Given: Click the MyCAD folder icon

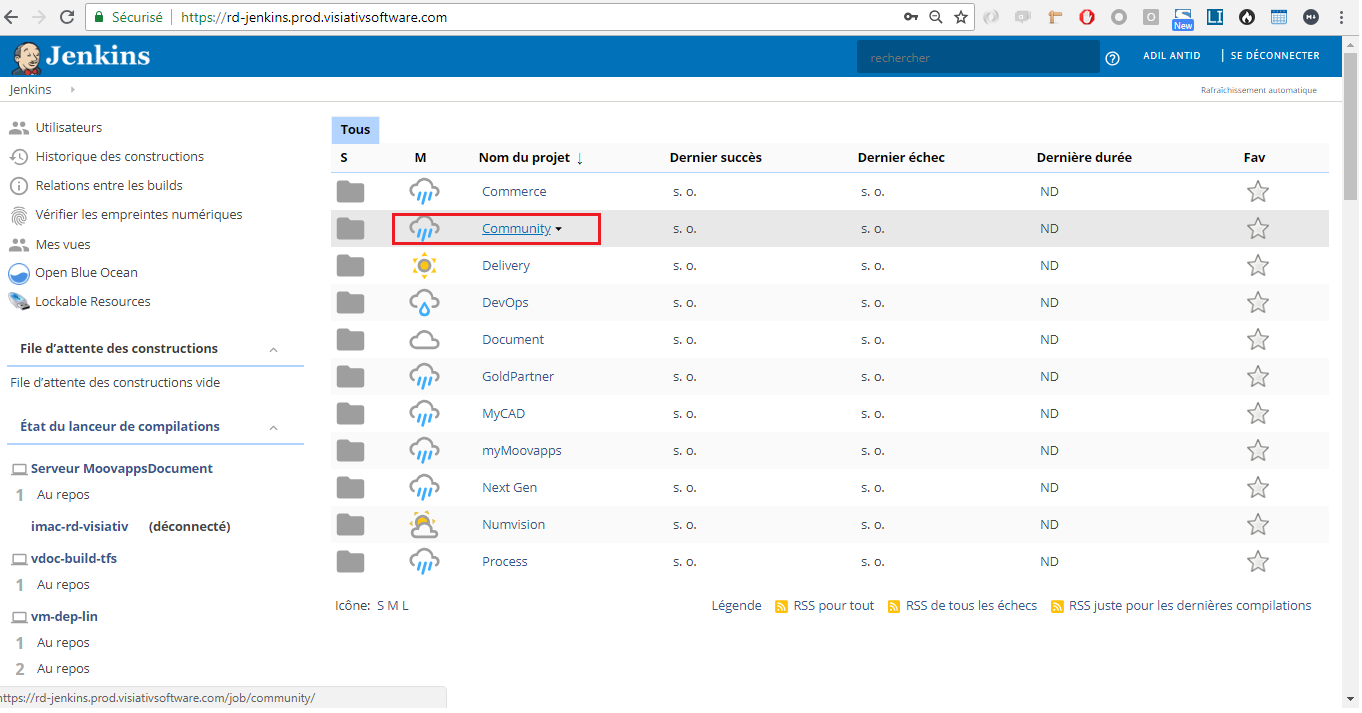Looking at the screenshot, I should pyautogui.click(x=350, y=414).
